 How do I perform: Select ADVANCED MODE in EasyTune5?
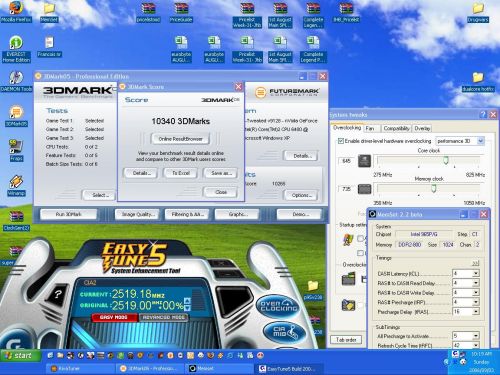tap(163, 317)
